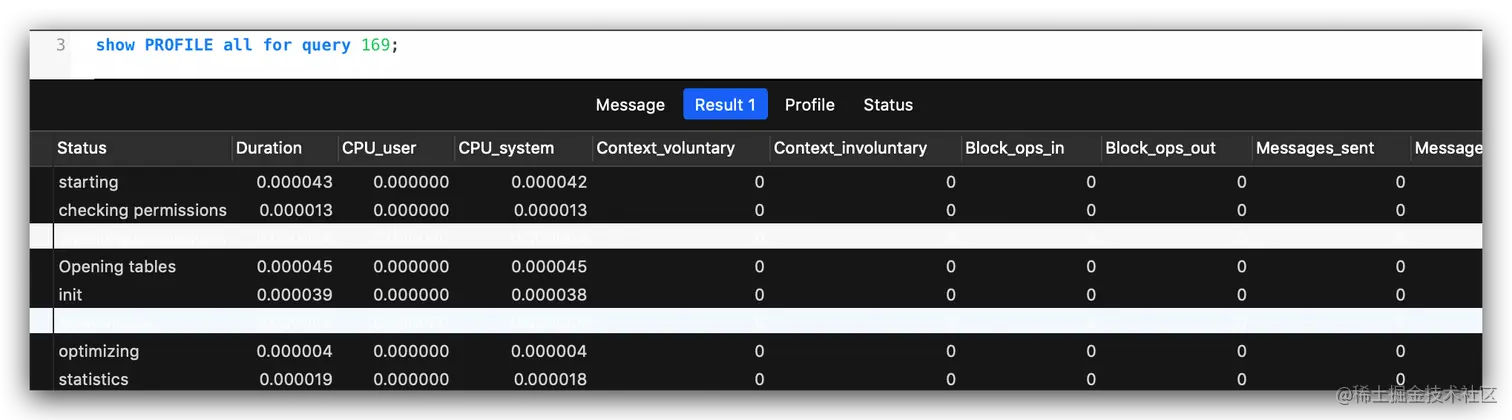Click the CPU_system column header
Image resolution: width=1512 pixels, height=420 pixels.
[506, 148]
